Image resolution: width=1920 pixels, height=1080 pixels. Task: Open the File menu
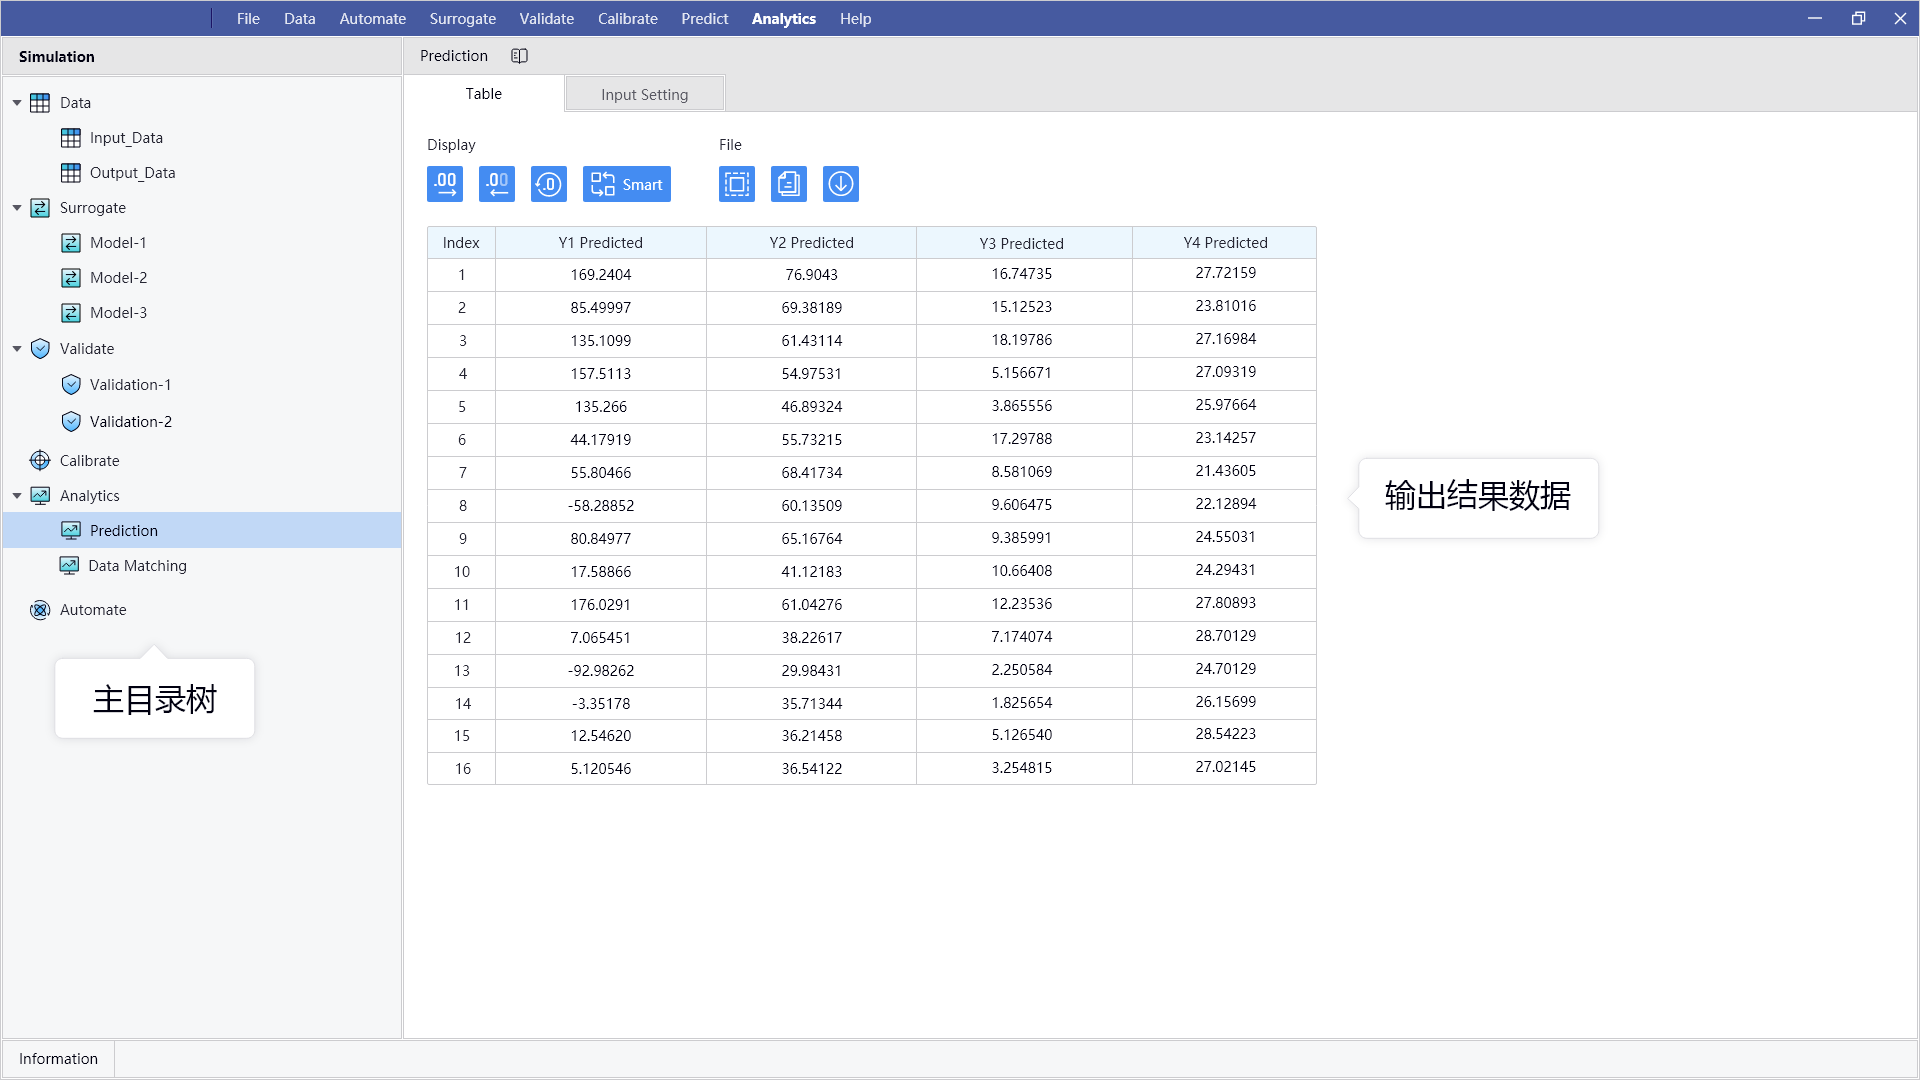pos(248,19)
